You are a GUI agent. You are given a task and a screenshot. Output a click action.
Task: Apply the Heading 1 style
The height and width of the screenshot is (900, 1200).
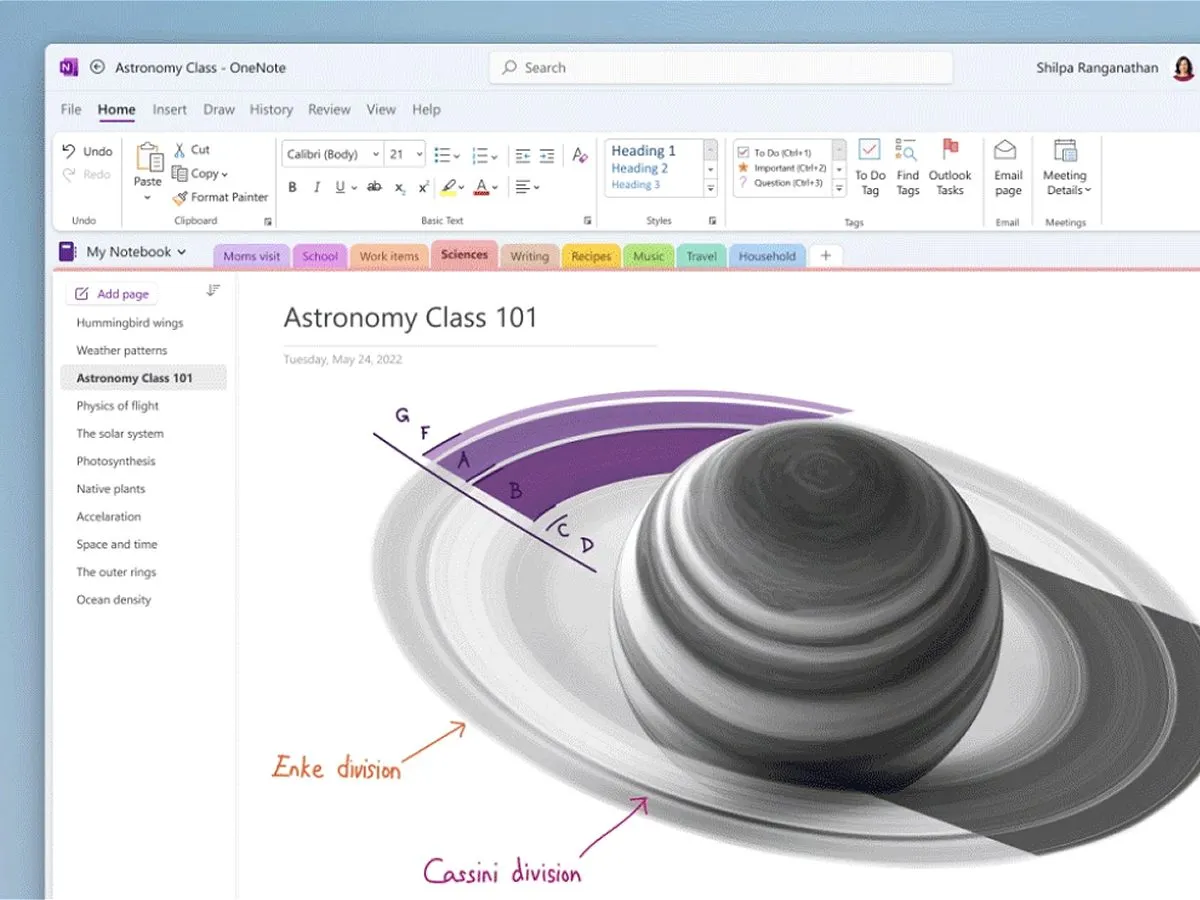[x=644, y=150]
